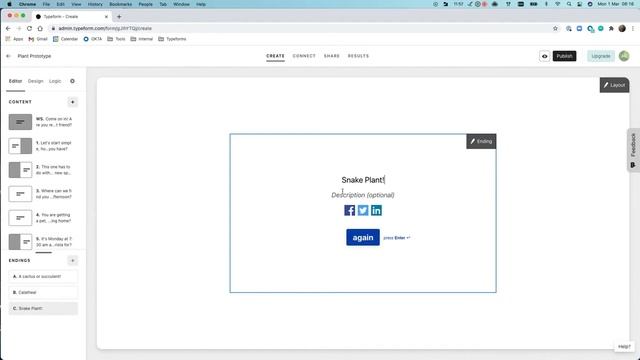Viewport: 640px width, 360px height.
Task: Open the Feedback side tab
Action: [633, 150]
